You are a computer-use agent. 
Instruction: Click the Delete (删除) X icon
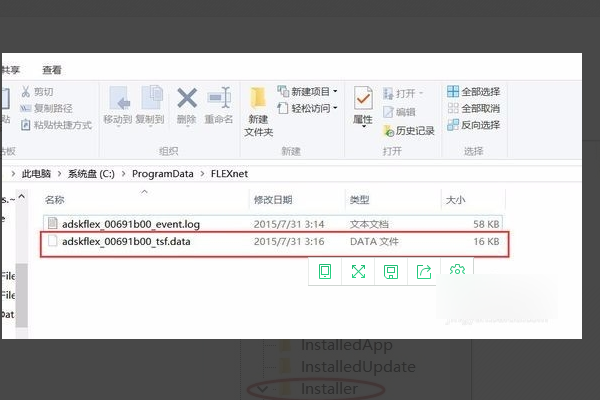[187, 98]
